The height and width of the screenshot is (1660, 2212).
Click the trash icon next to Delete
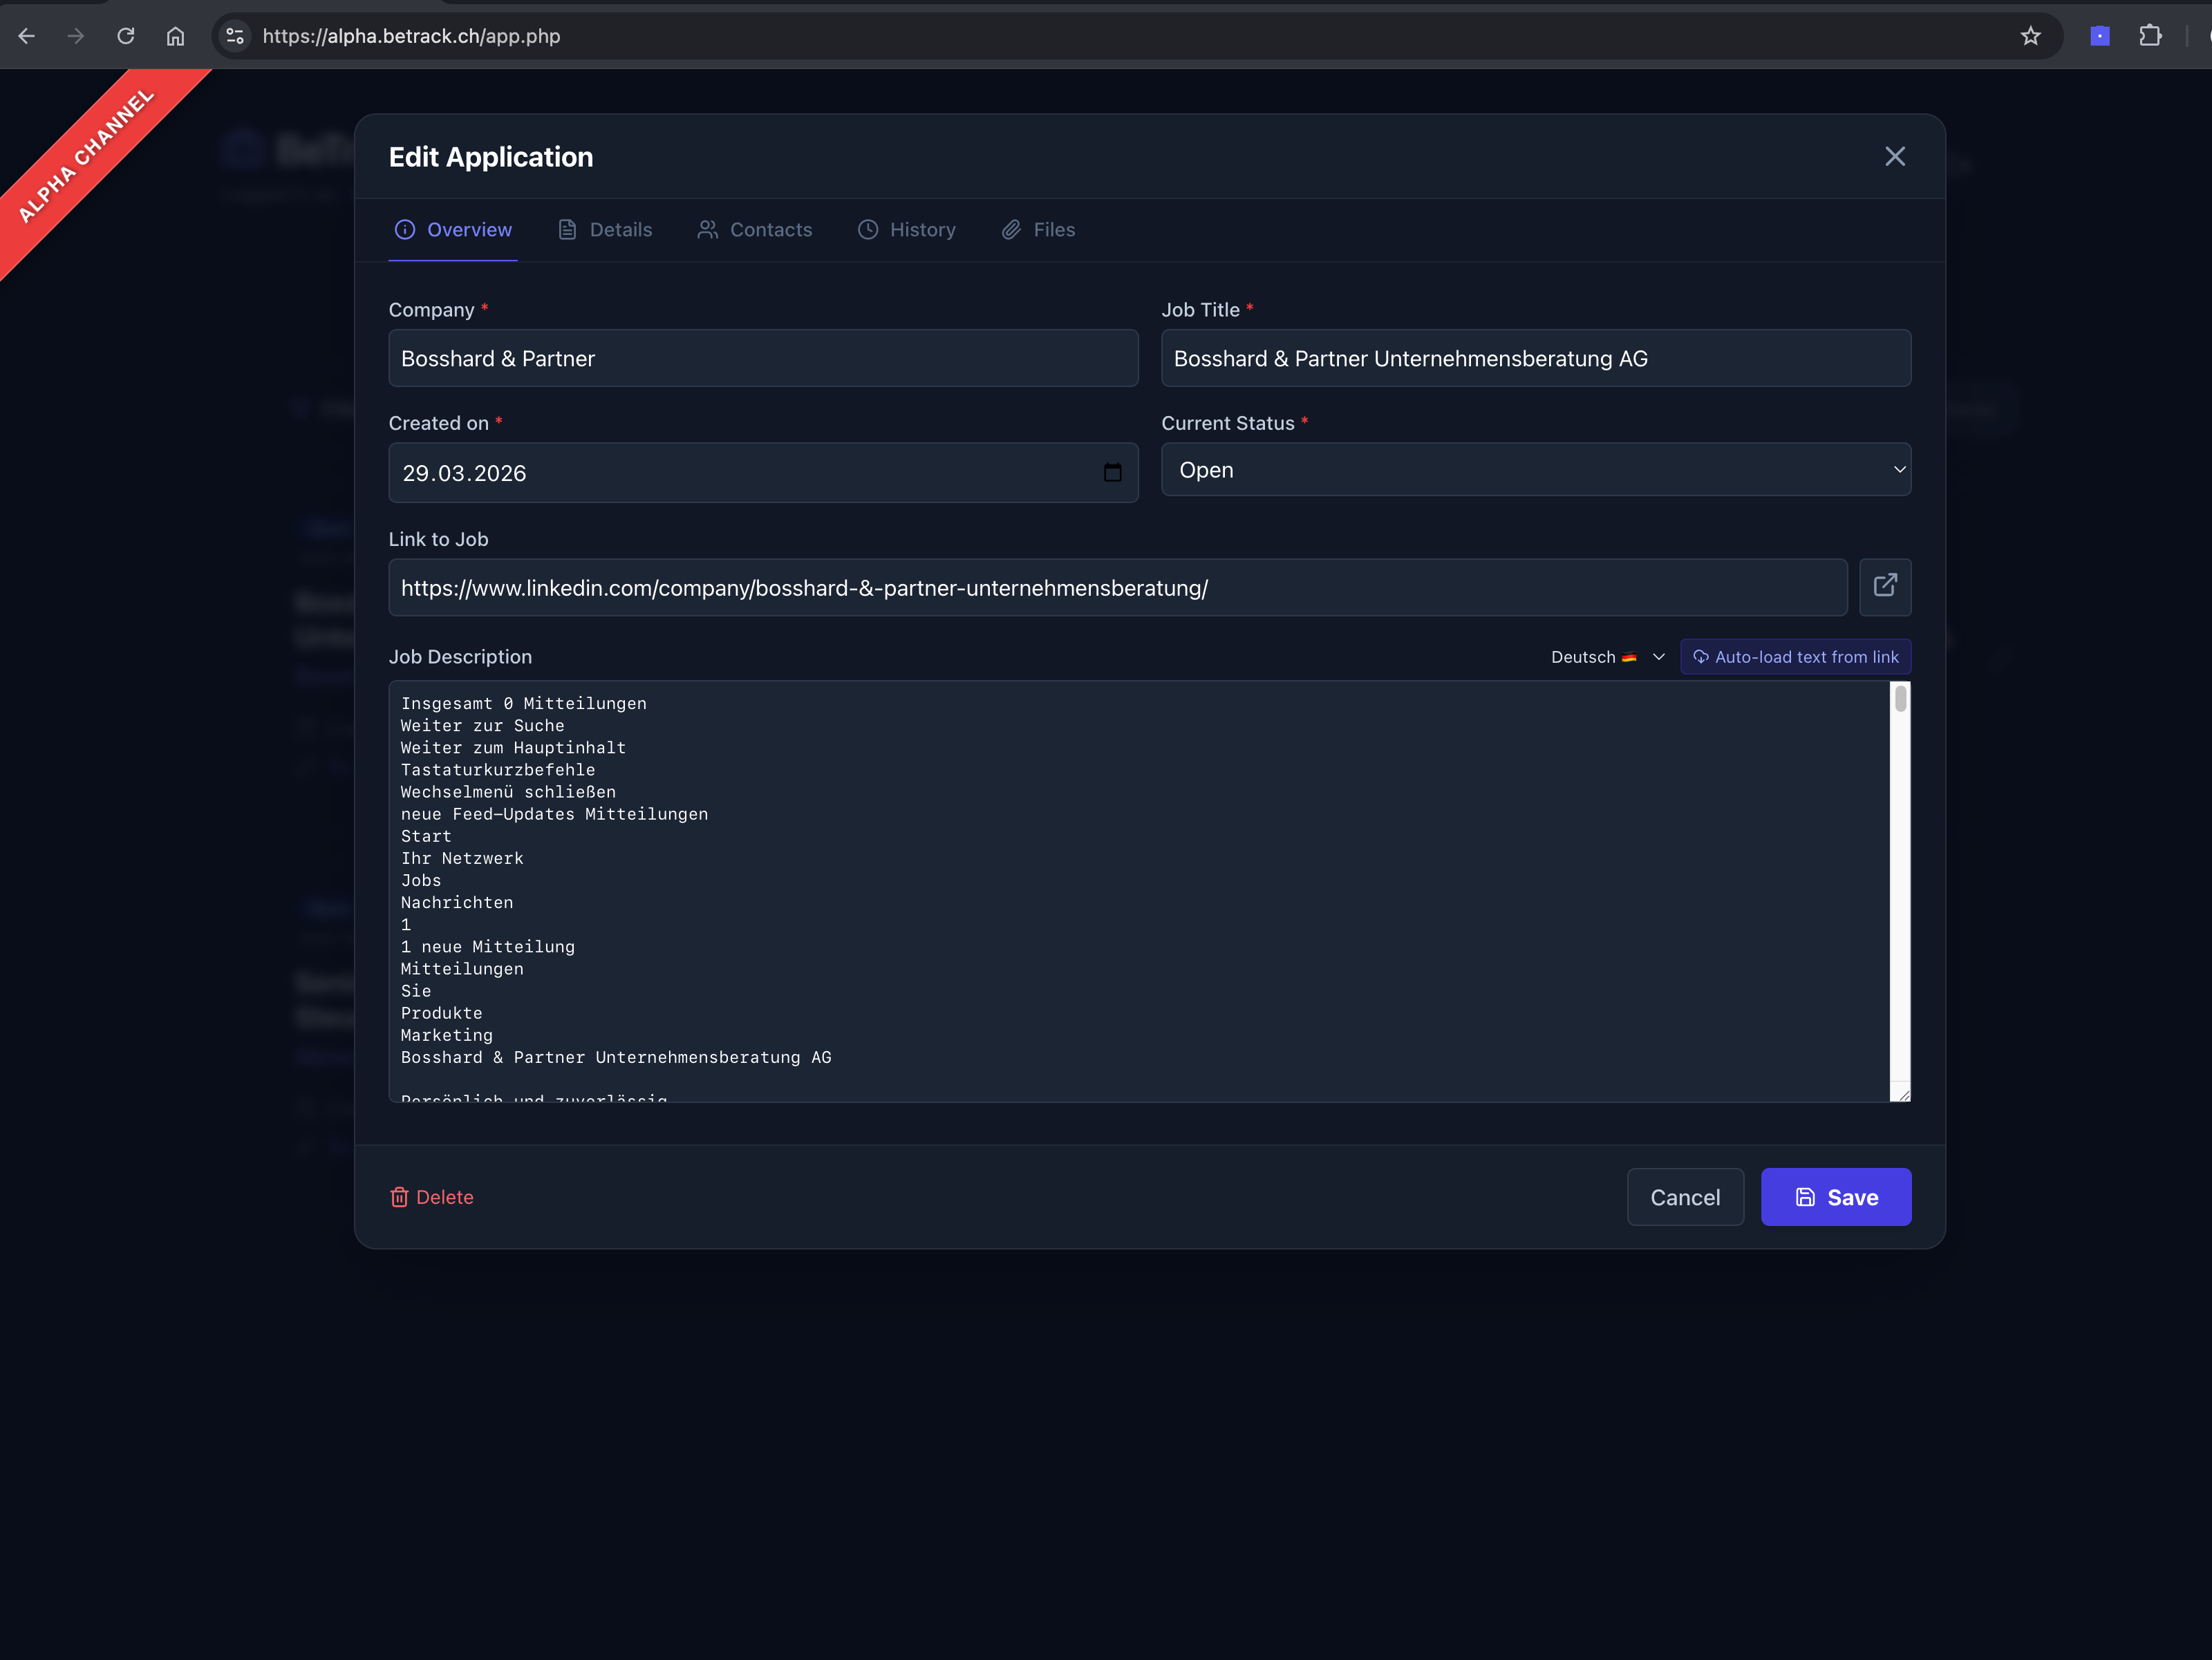pos(399,1197)
